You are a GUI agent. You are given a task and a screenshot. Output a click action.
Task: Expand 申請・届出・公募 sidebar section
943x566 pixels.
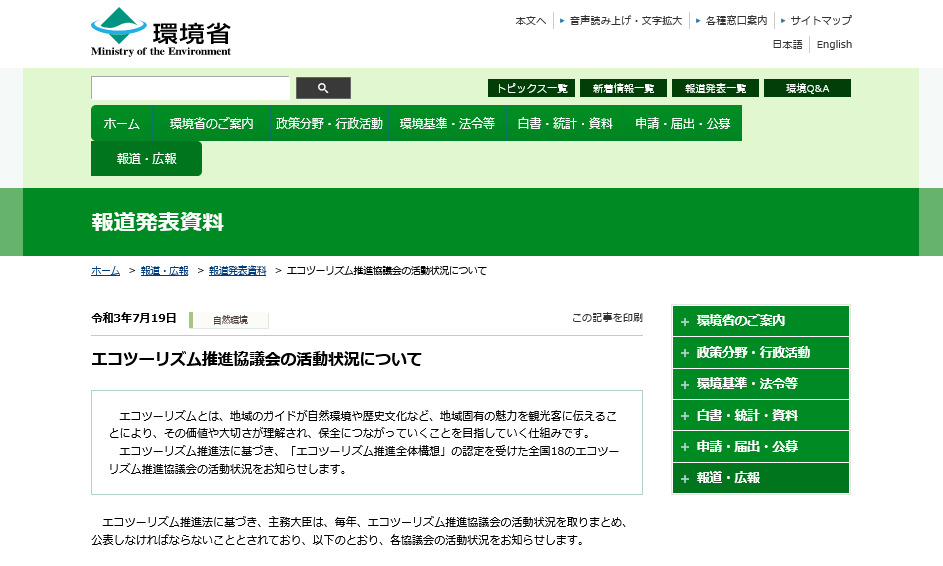[x=760, y=447]
